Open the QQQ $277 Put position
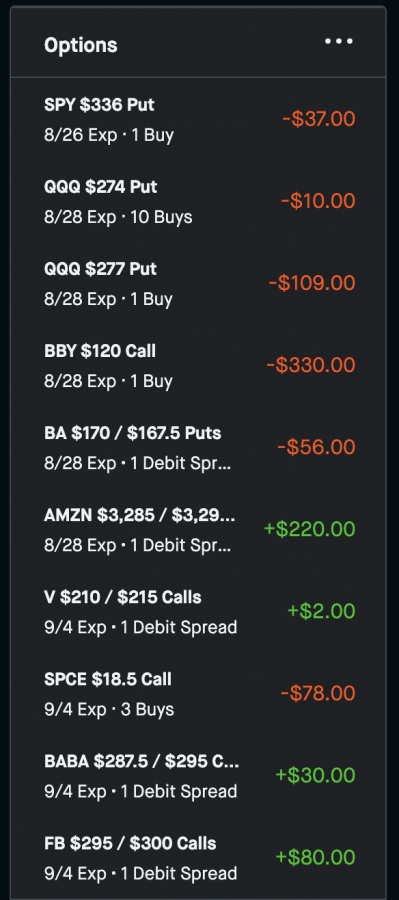 click(198, 284)
